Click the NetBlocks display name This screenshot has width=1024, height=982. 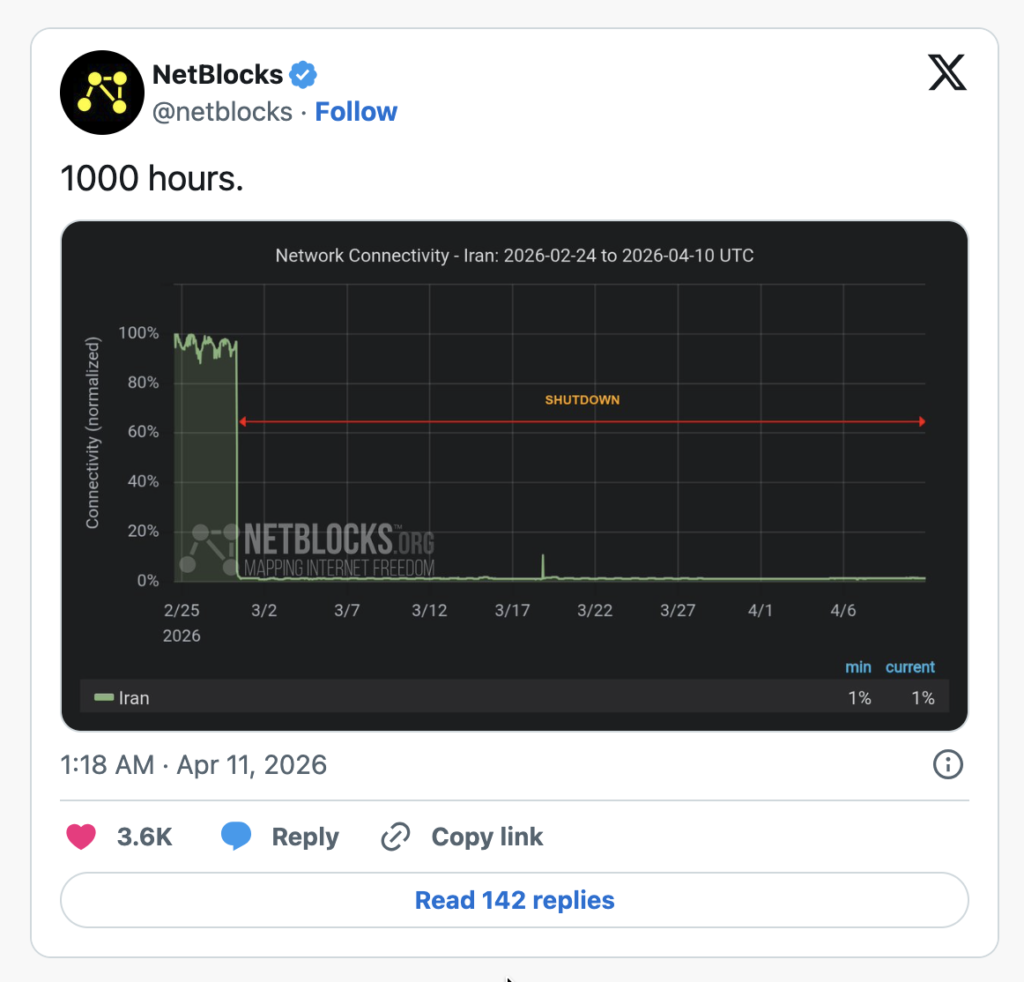pos(216,74)
